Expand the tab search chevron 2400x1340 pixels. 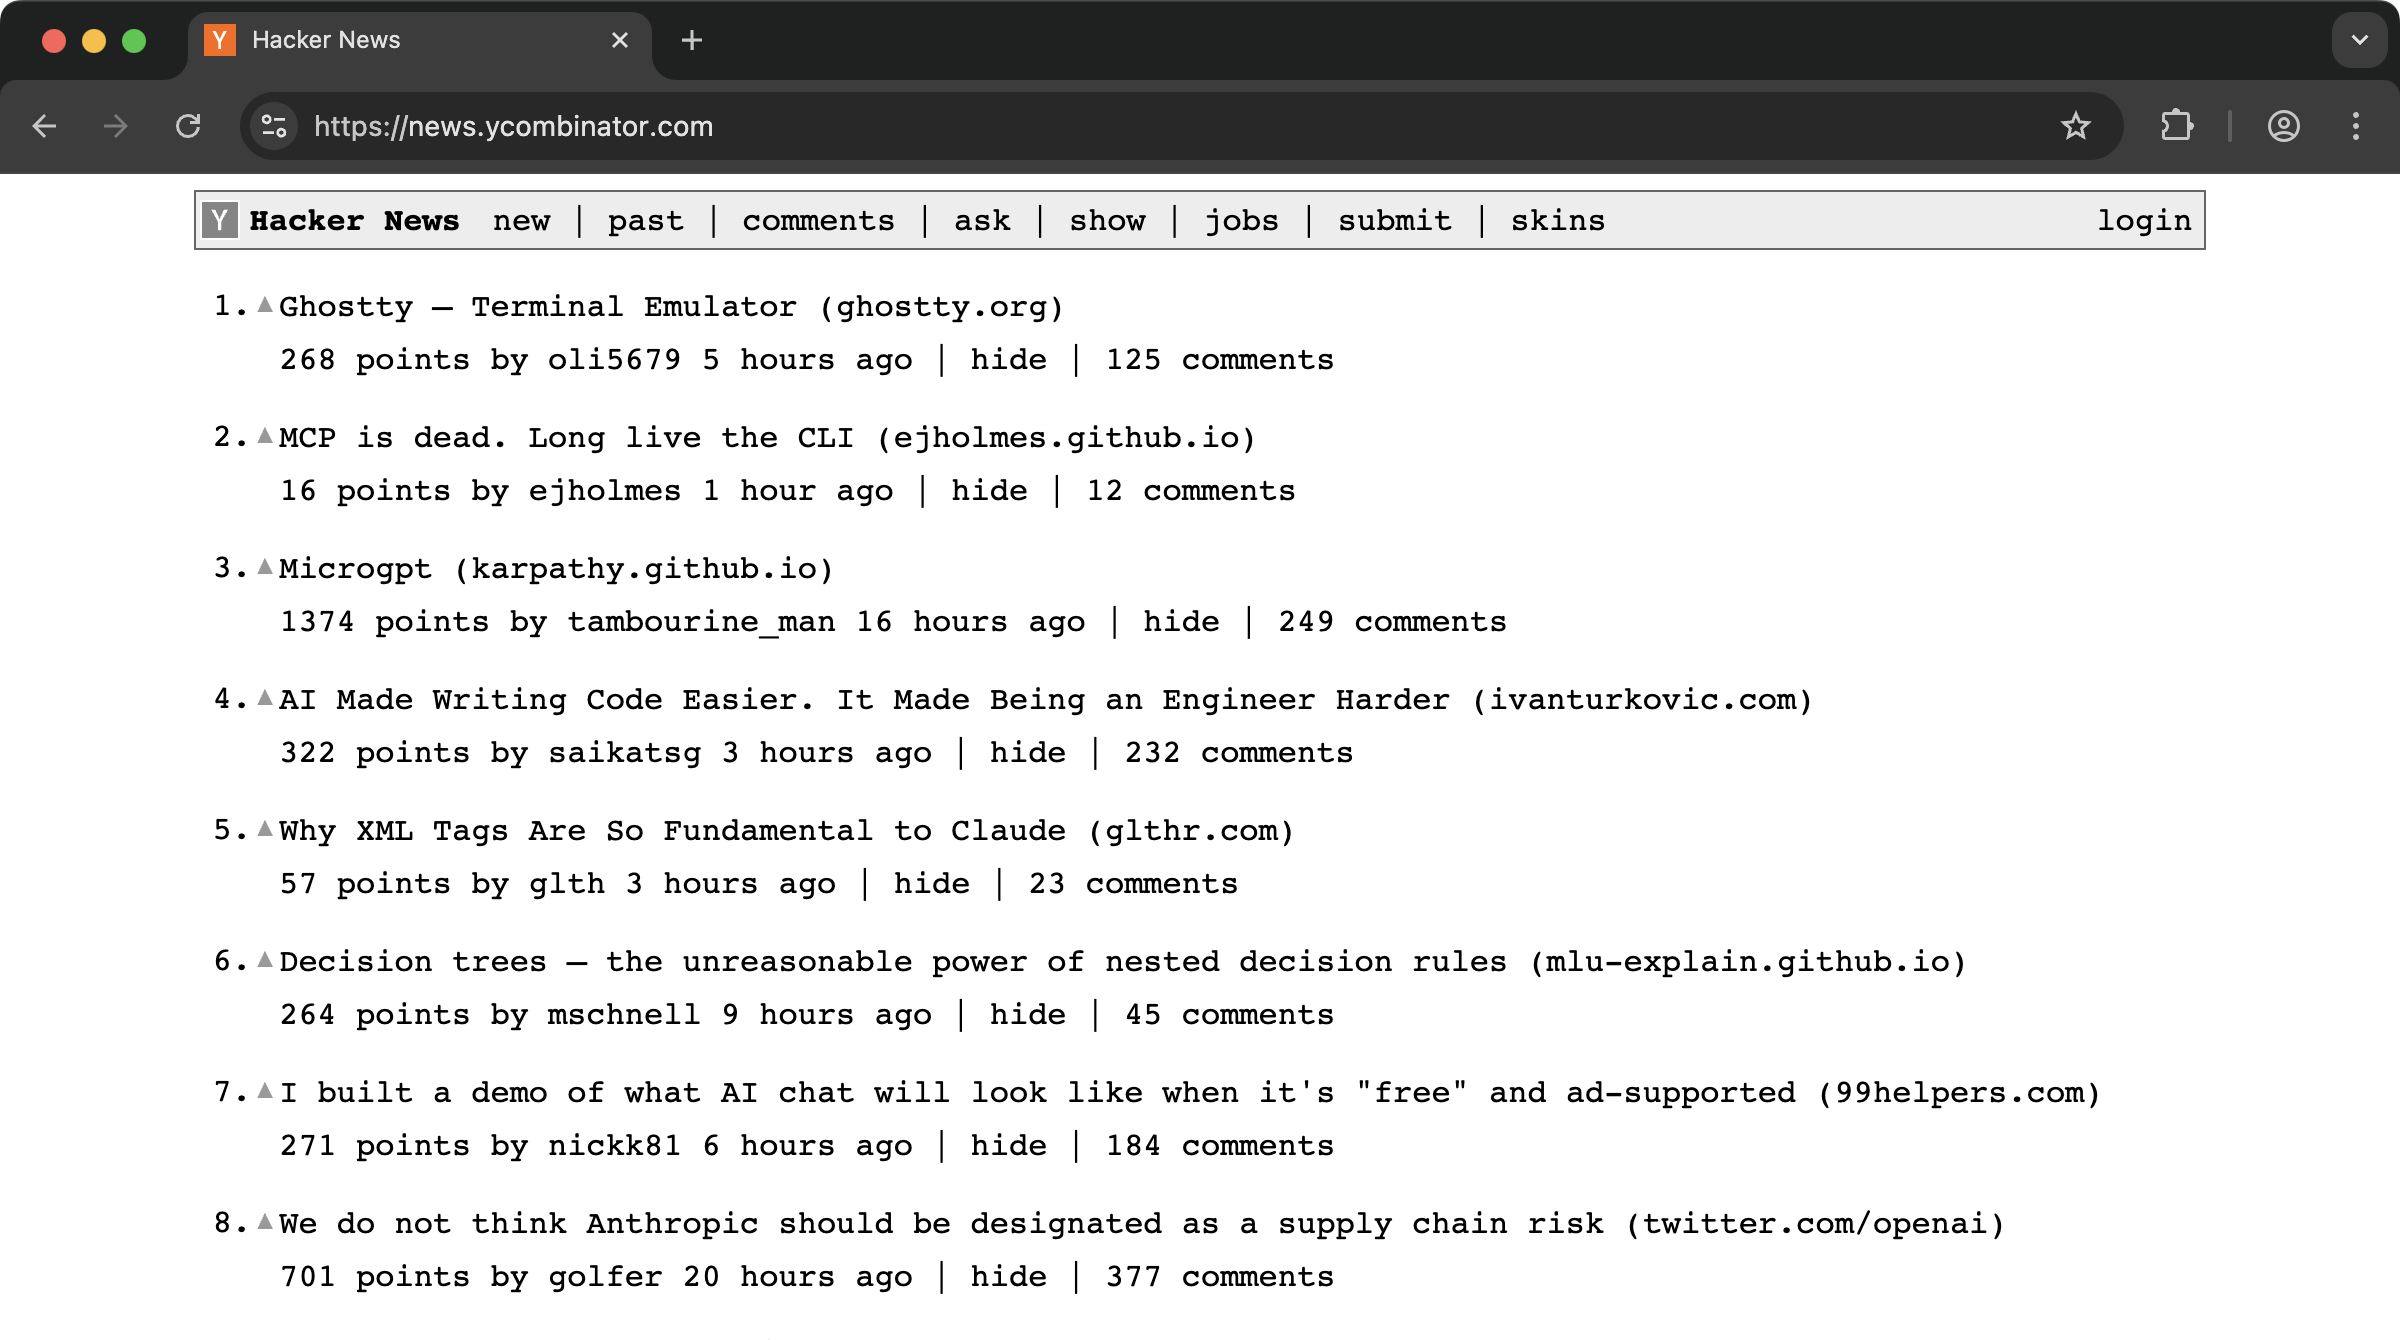[x=2359, y=40]
